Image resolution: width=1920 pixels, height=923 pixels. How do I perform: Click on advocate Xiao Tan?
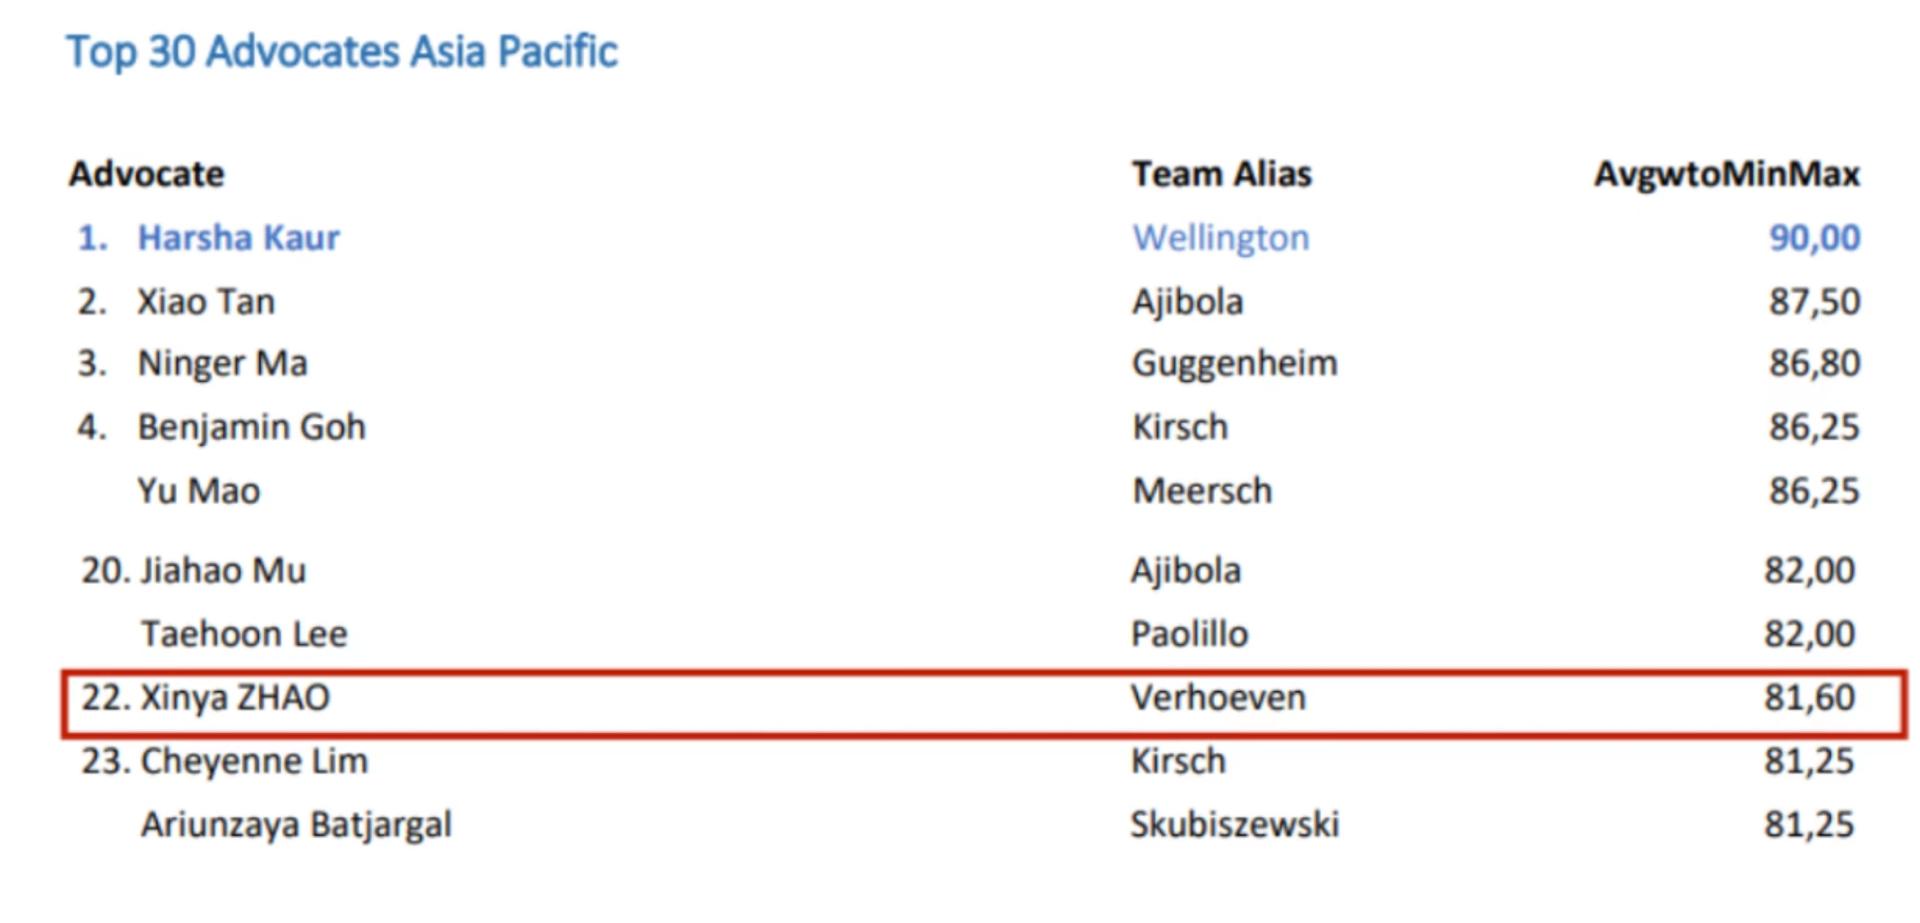point(205,302)
